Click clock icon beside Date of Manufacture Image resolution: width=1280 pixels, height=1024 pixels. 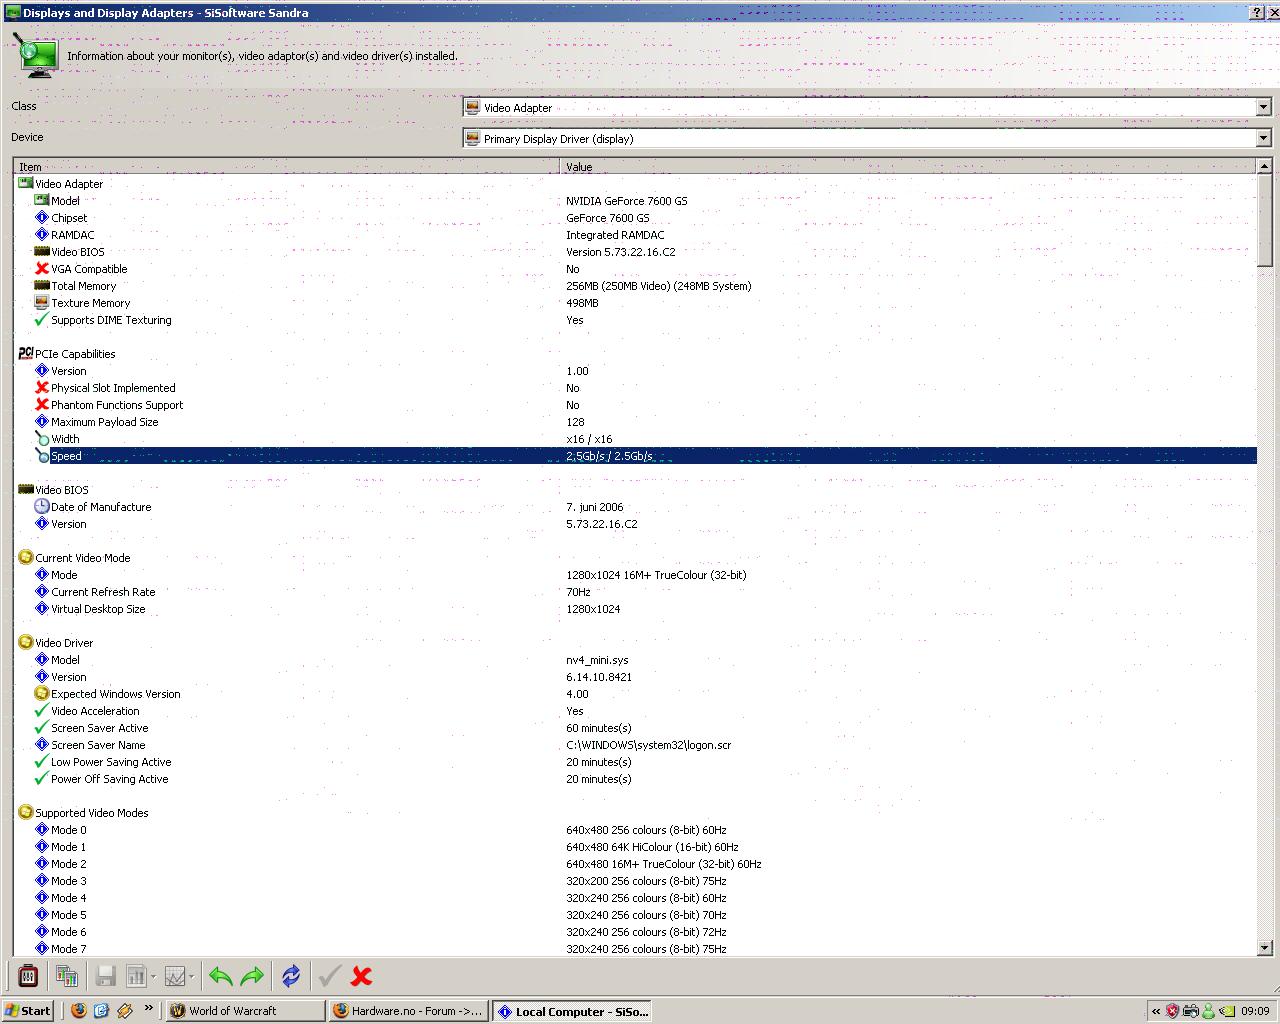tap(42, 506)
